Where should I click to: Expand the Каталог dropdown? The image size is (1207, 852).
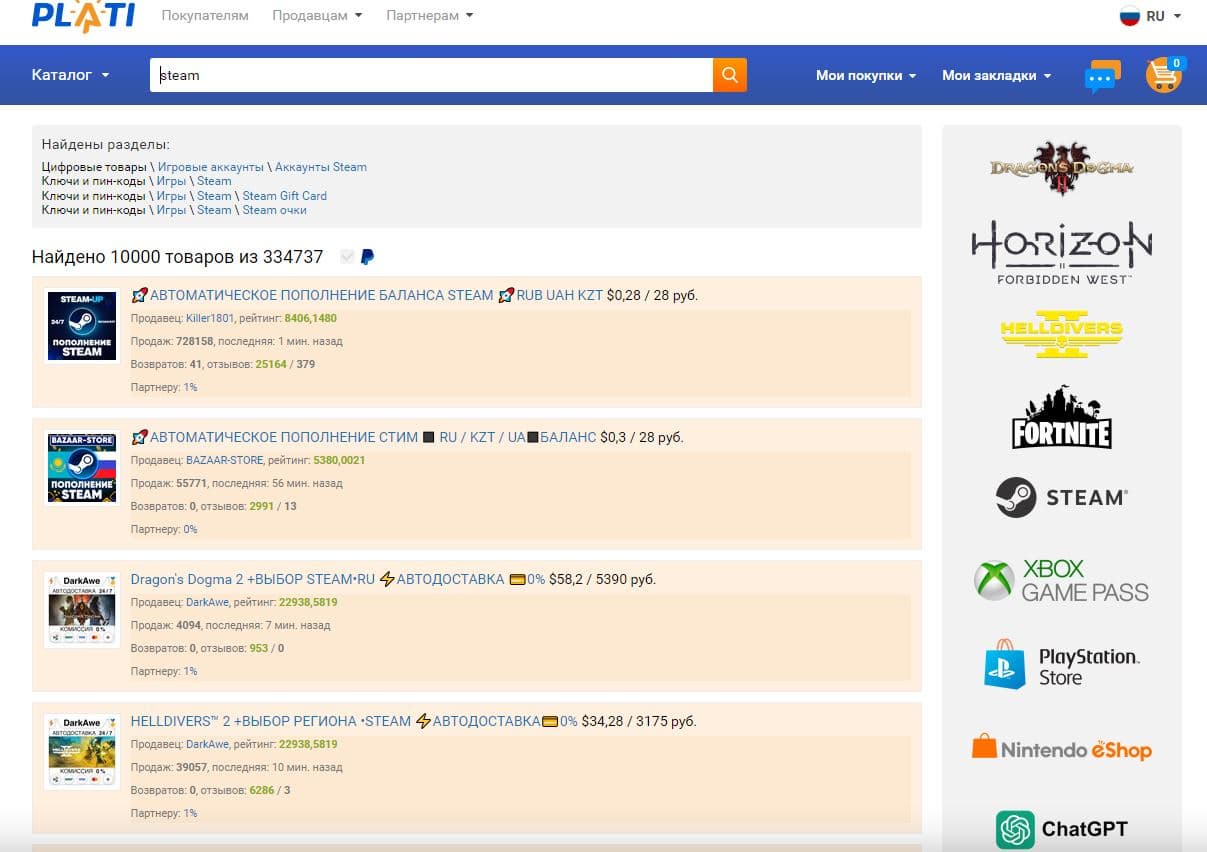[x=70, y=75]
